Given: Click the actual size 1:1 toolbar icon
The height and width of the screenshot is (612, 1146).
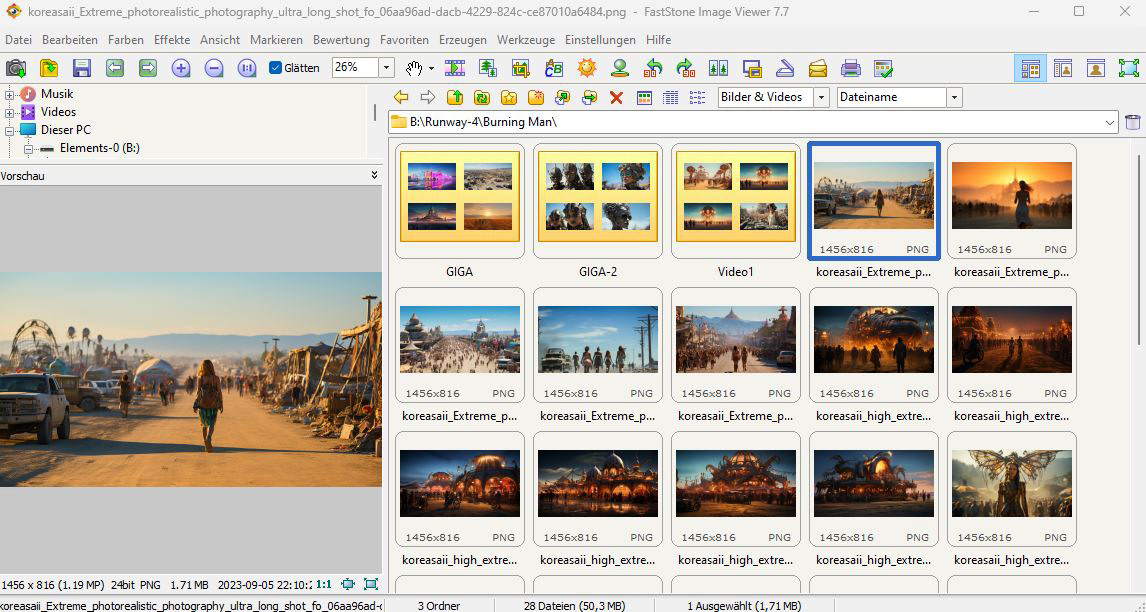Looking at the screenshot, I should [x=247, y=68].
